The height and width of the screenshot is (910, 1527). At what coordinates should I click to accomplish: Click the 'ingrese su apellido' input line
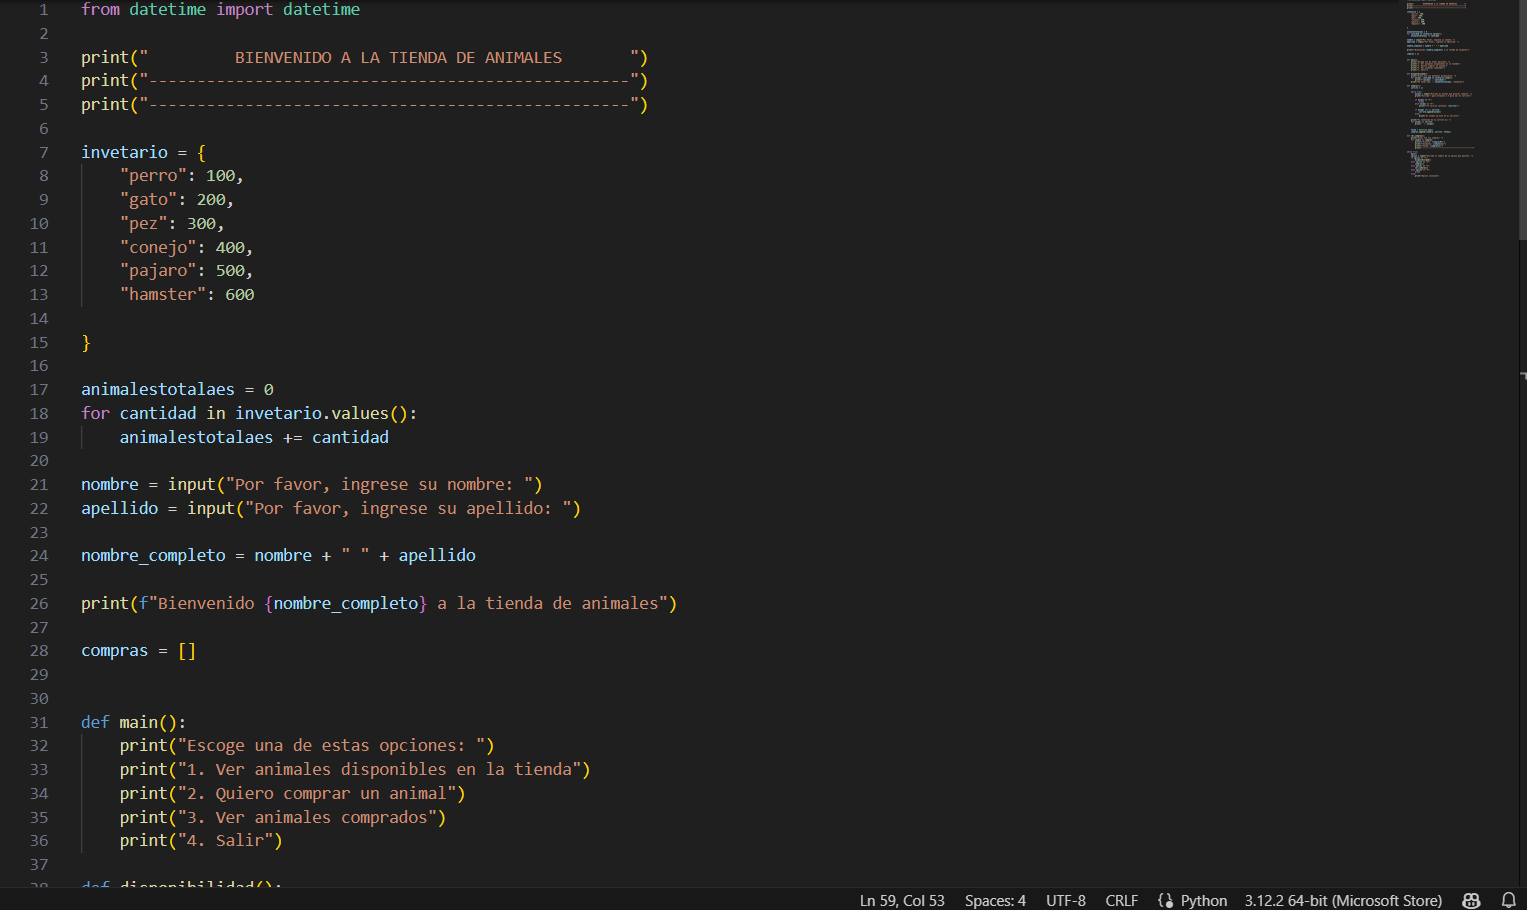coord(331,508)
